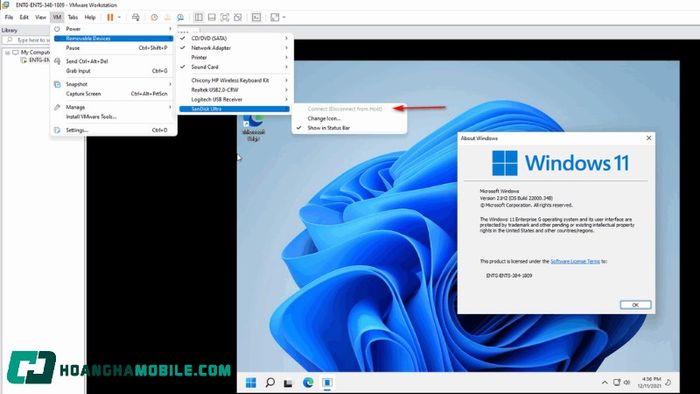Image resolution: width=700 pixels, height=394 pixels.
Task: Click the guest taskbar Task View icon
Action: [x=288, y=383]
